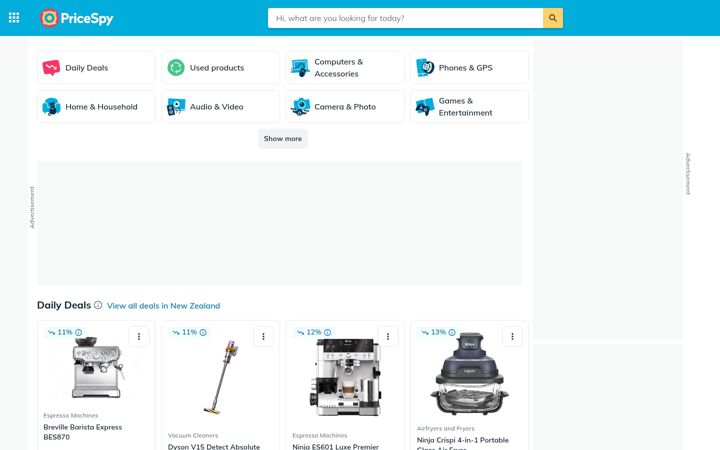
Task: Open the Audio & Video category
Action: 220,107
